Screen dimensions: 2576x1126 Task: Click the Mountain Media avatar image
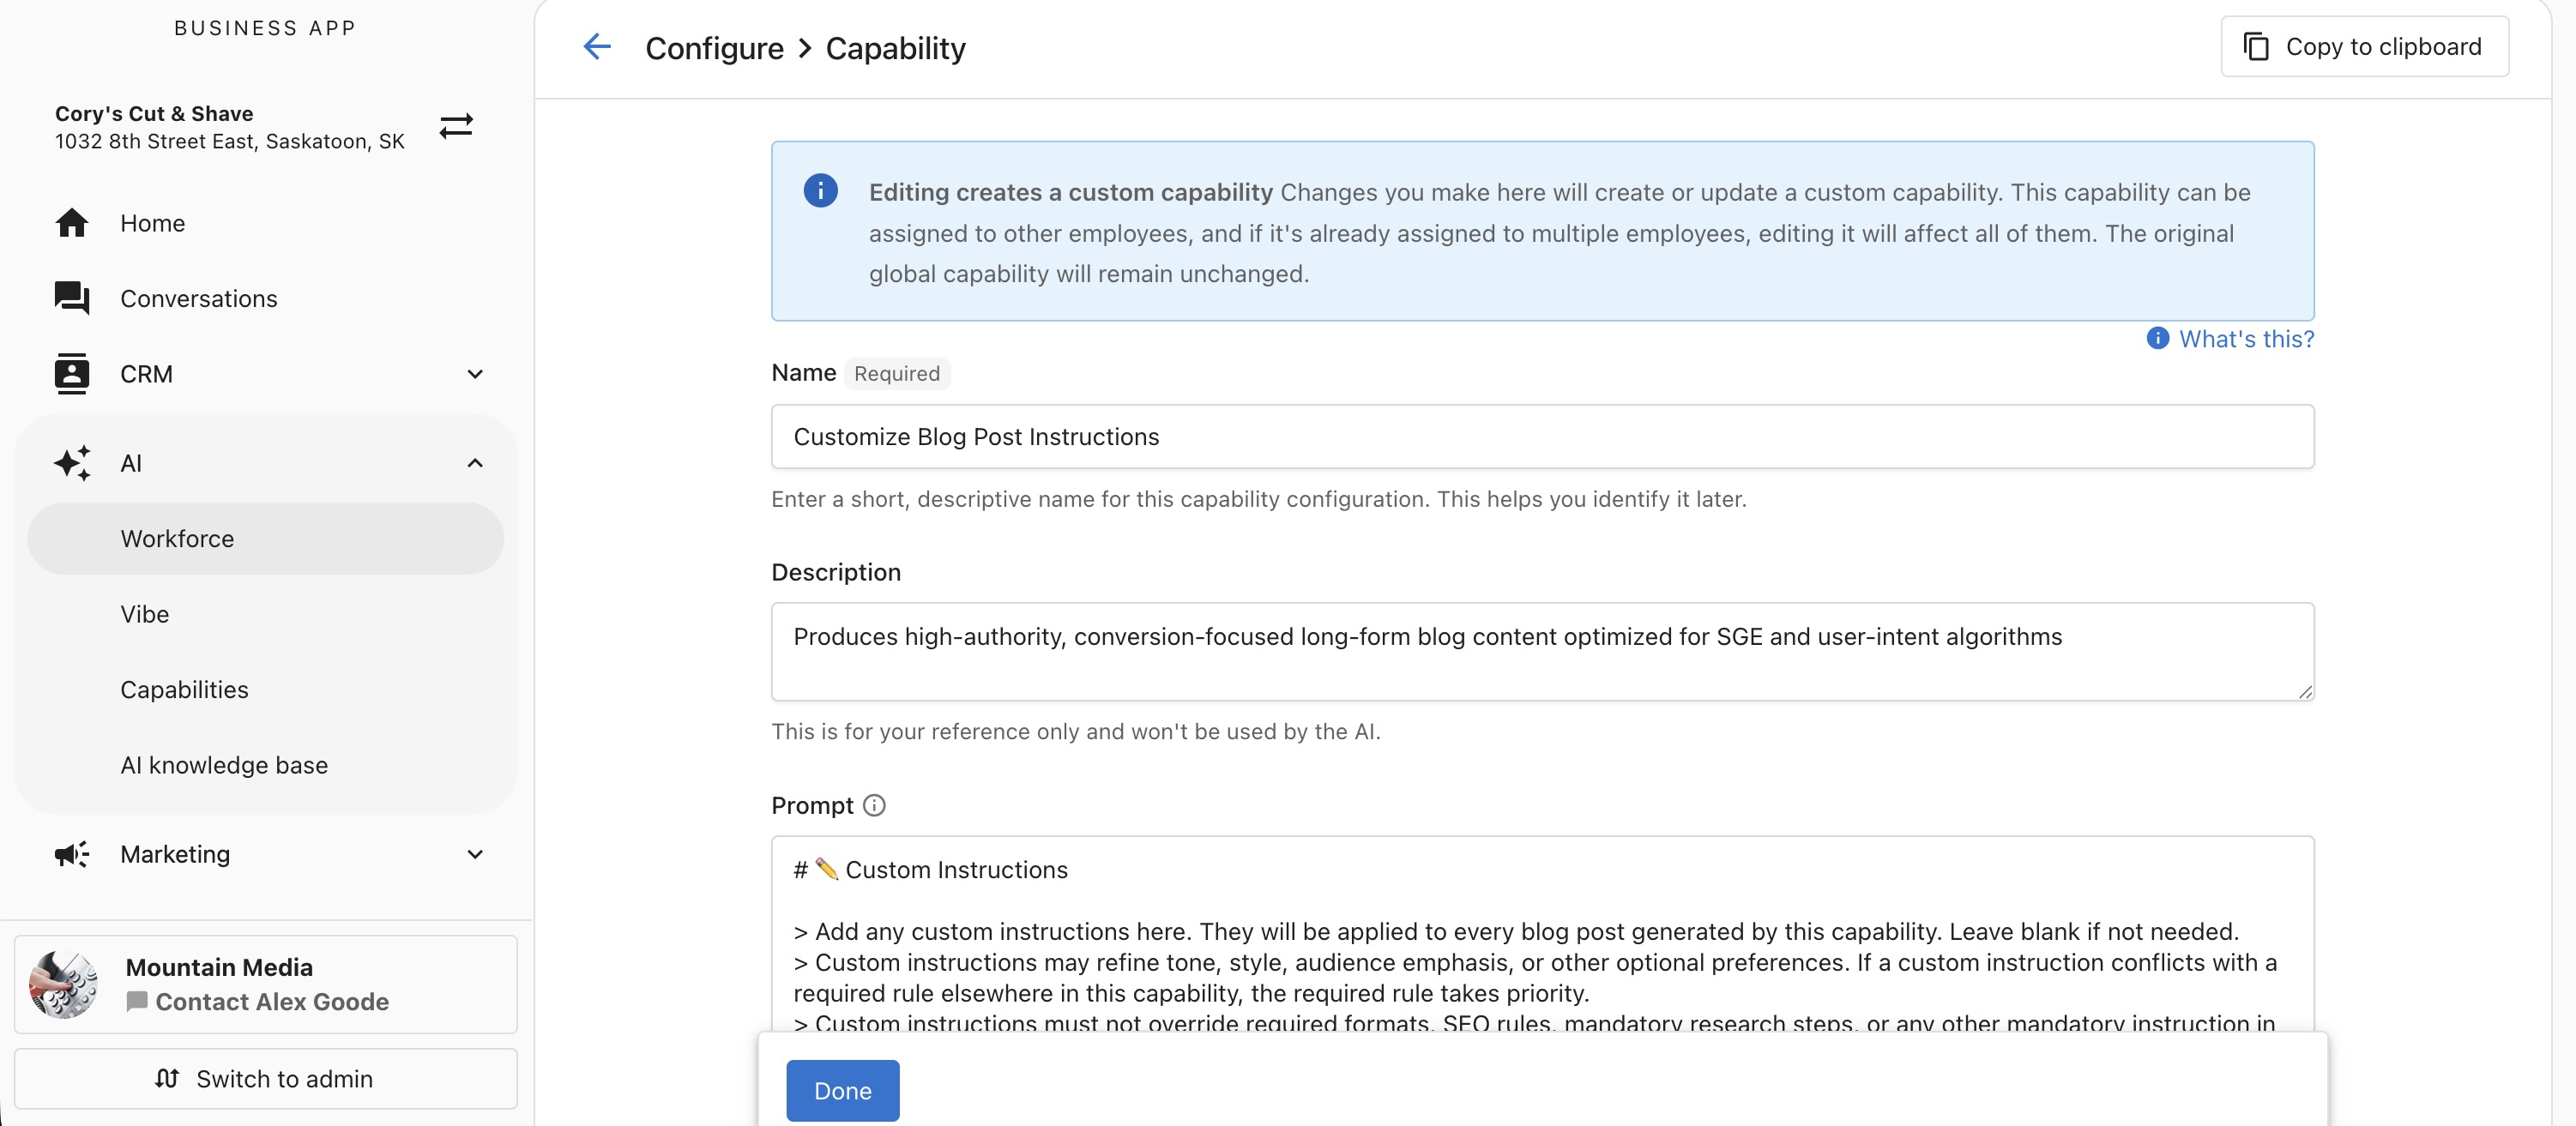coord(63,984)
